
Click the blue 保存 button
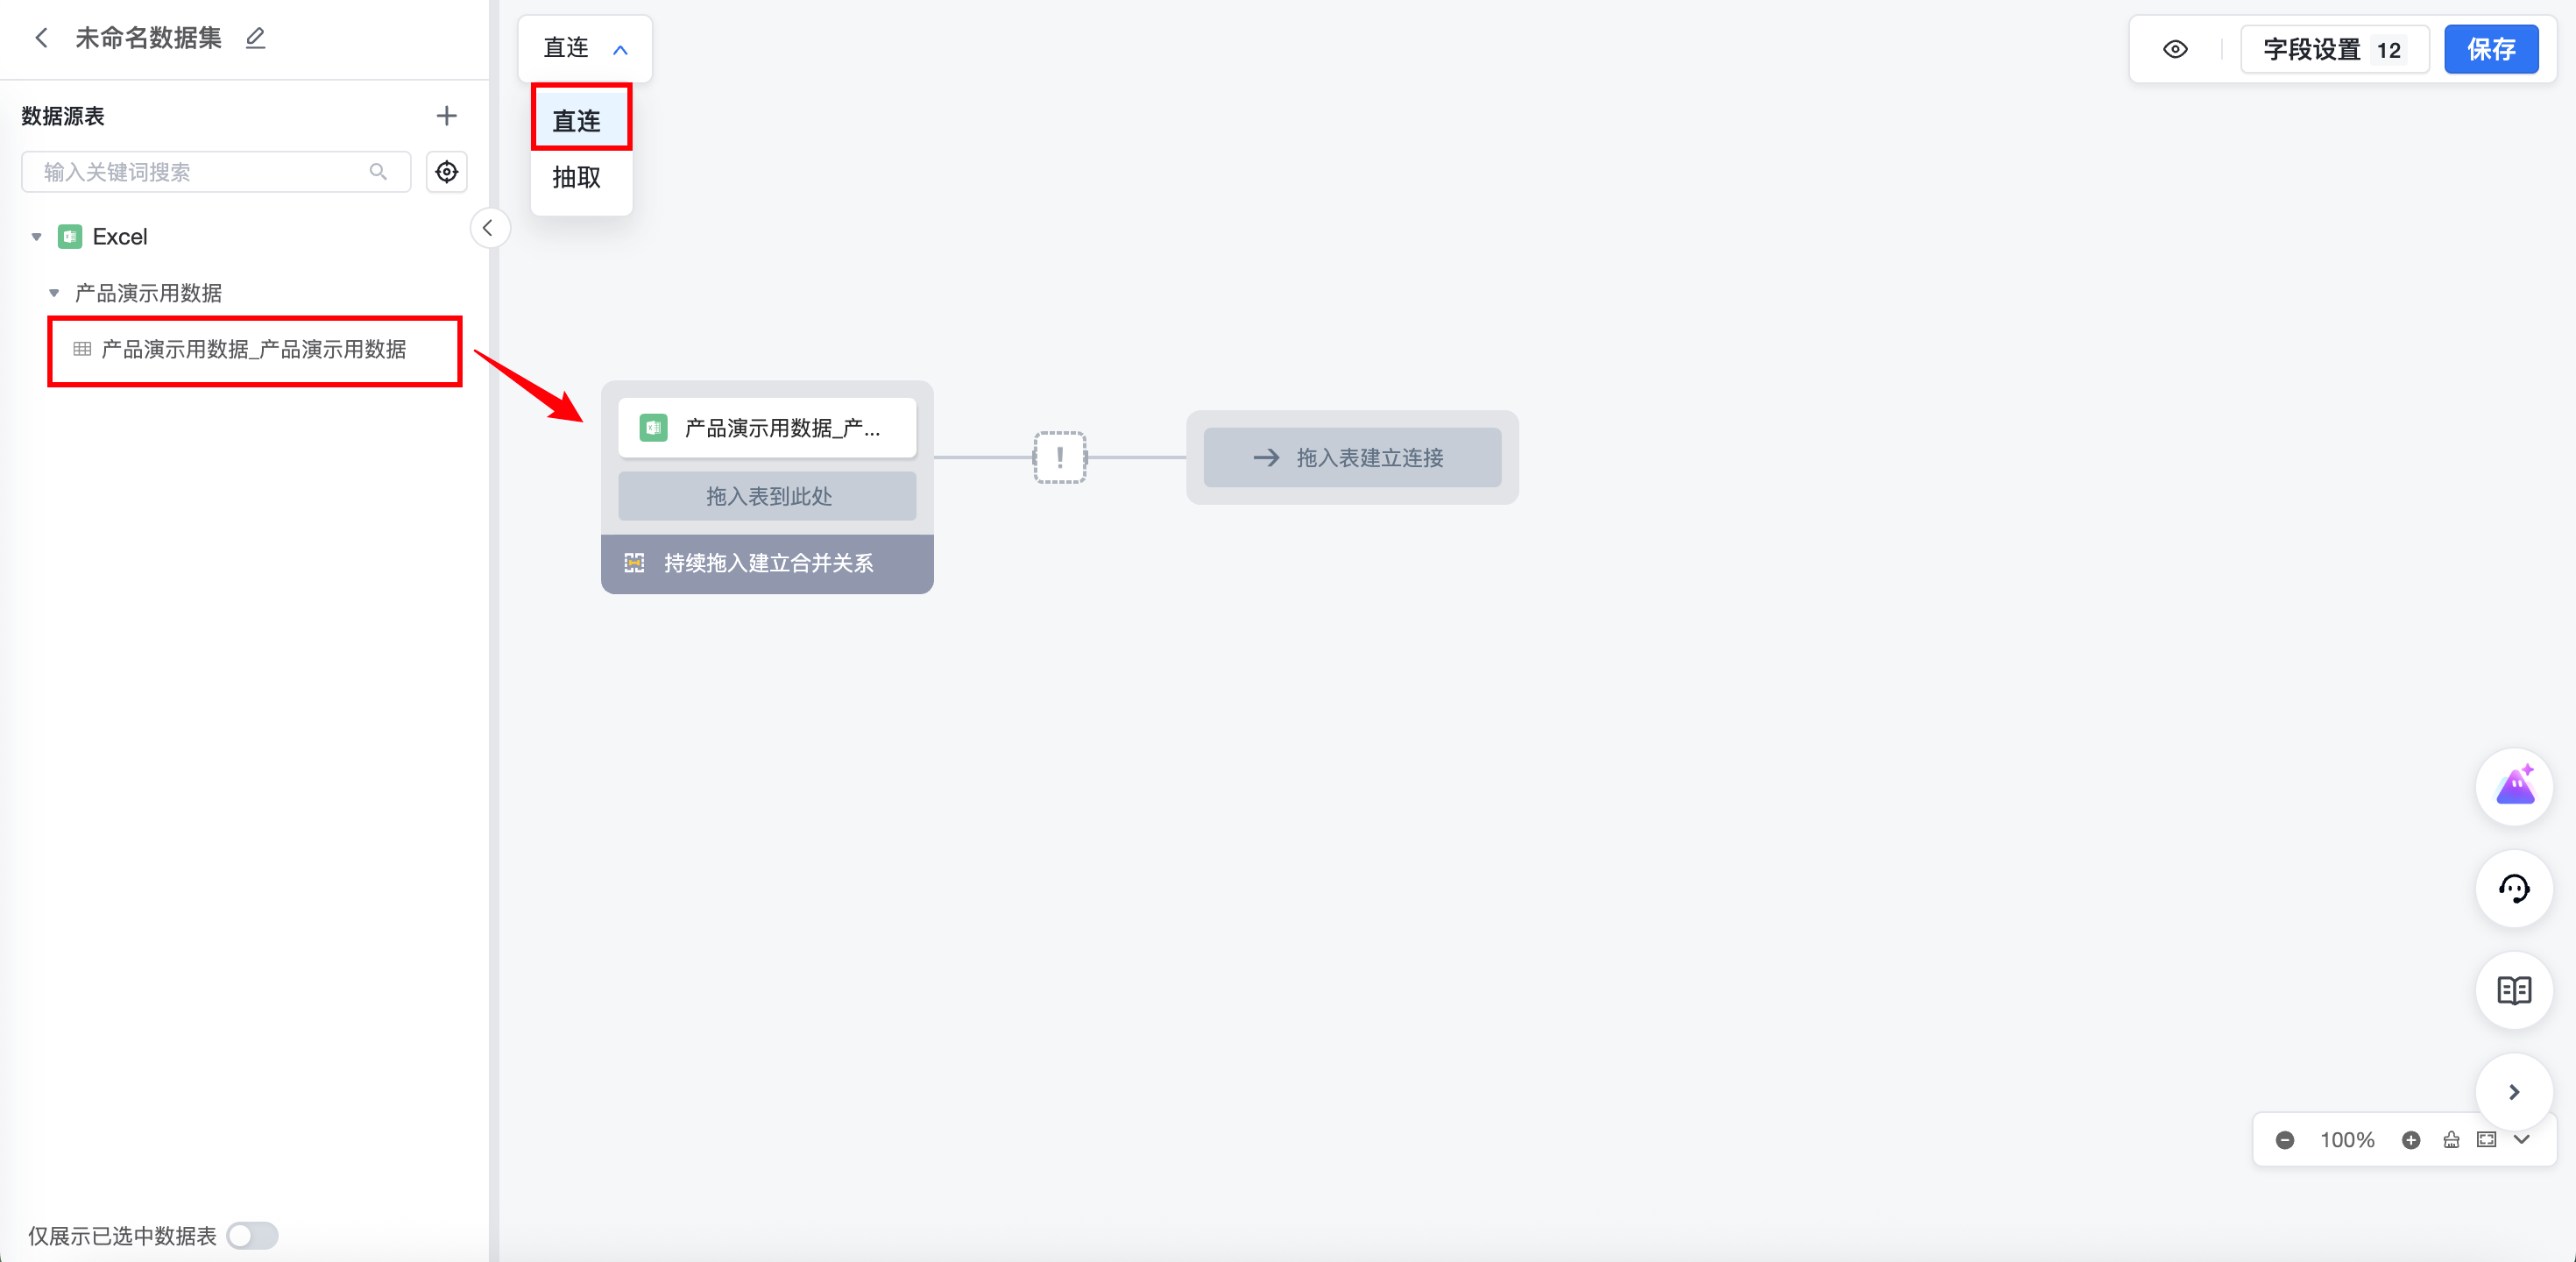click(x=2490, y=49)
